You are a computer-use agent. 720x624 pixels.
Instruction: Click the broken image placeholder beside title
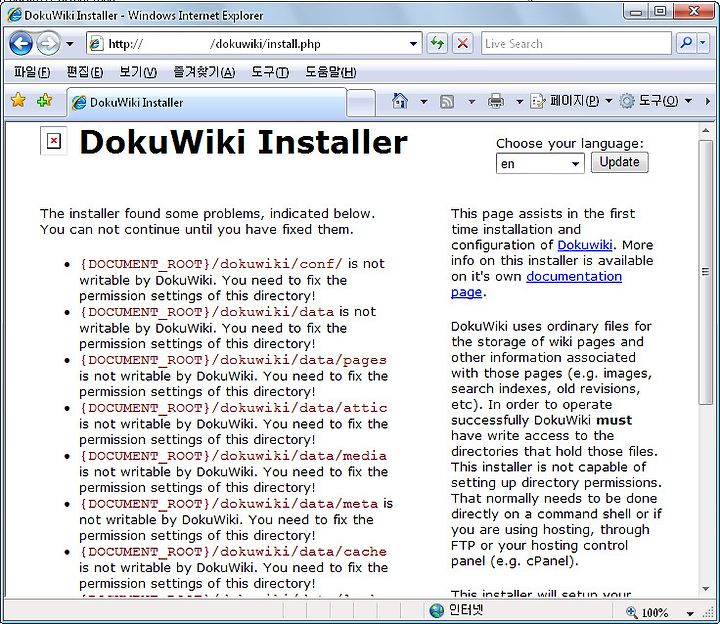point(54,141)
